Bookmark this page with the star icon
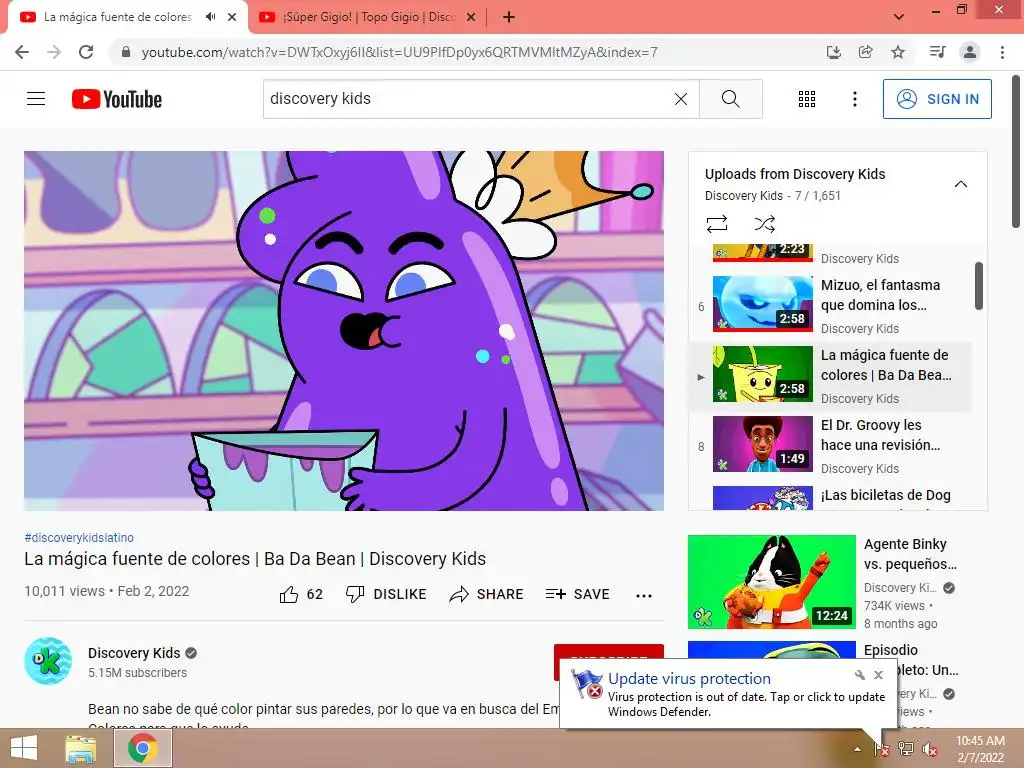The image size is (1024, 768). pos(898,52)
